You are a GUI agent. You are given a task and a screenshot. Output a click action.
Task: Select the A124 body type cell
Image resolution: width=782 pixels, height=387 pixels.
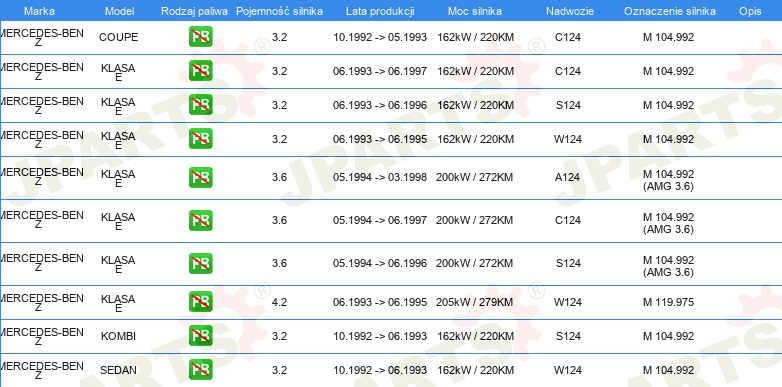coord(568,178)
